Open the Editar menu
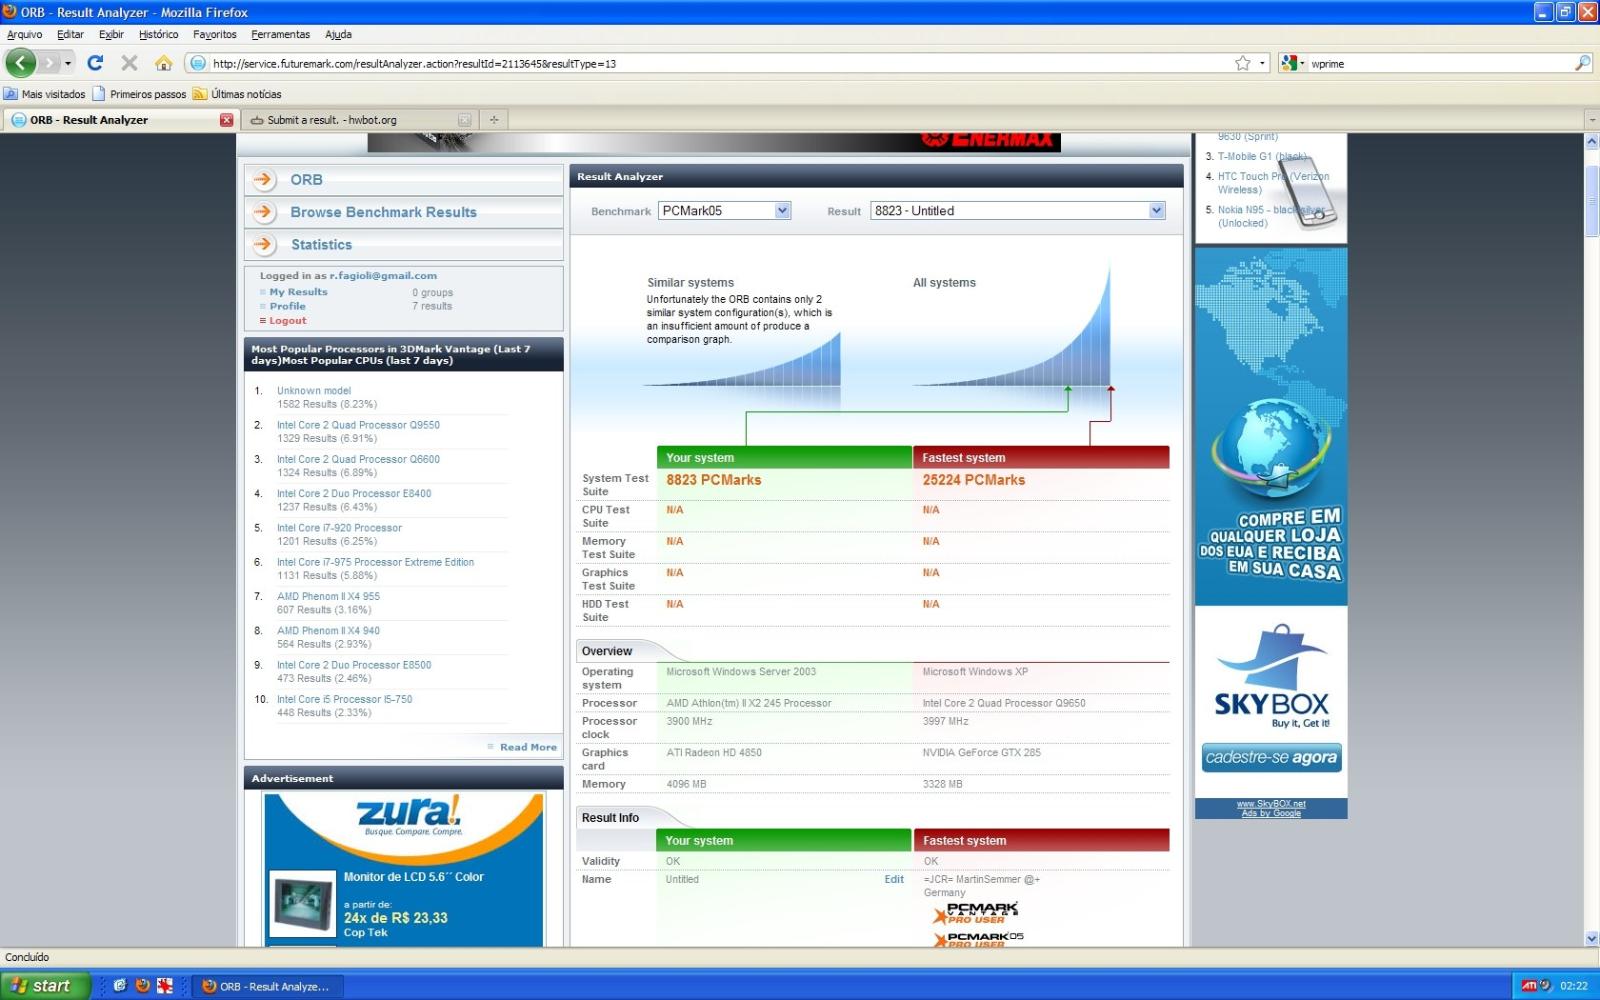Screen dimensions: 1600x1000 pos(70,34)
